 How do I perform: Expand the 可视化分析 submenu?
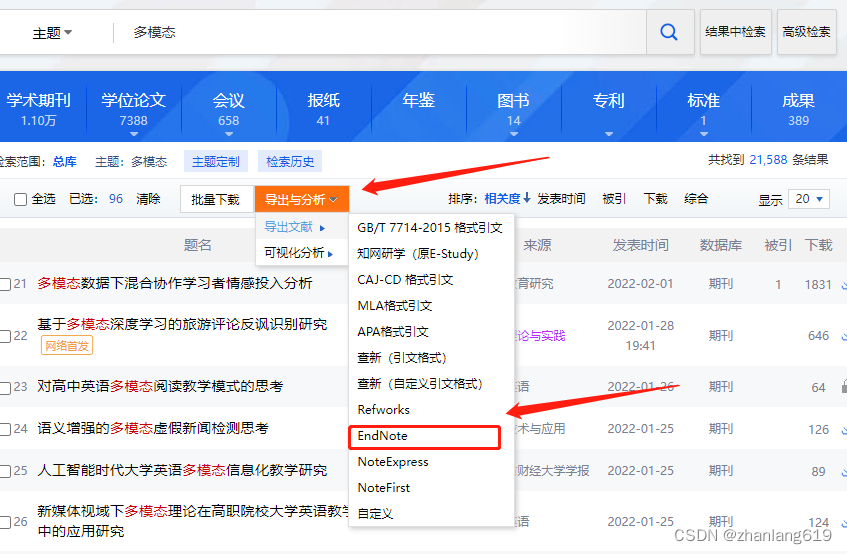coord(299,253)
